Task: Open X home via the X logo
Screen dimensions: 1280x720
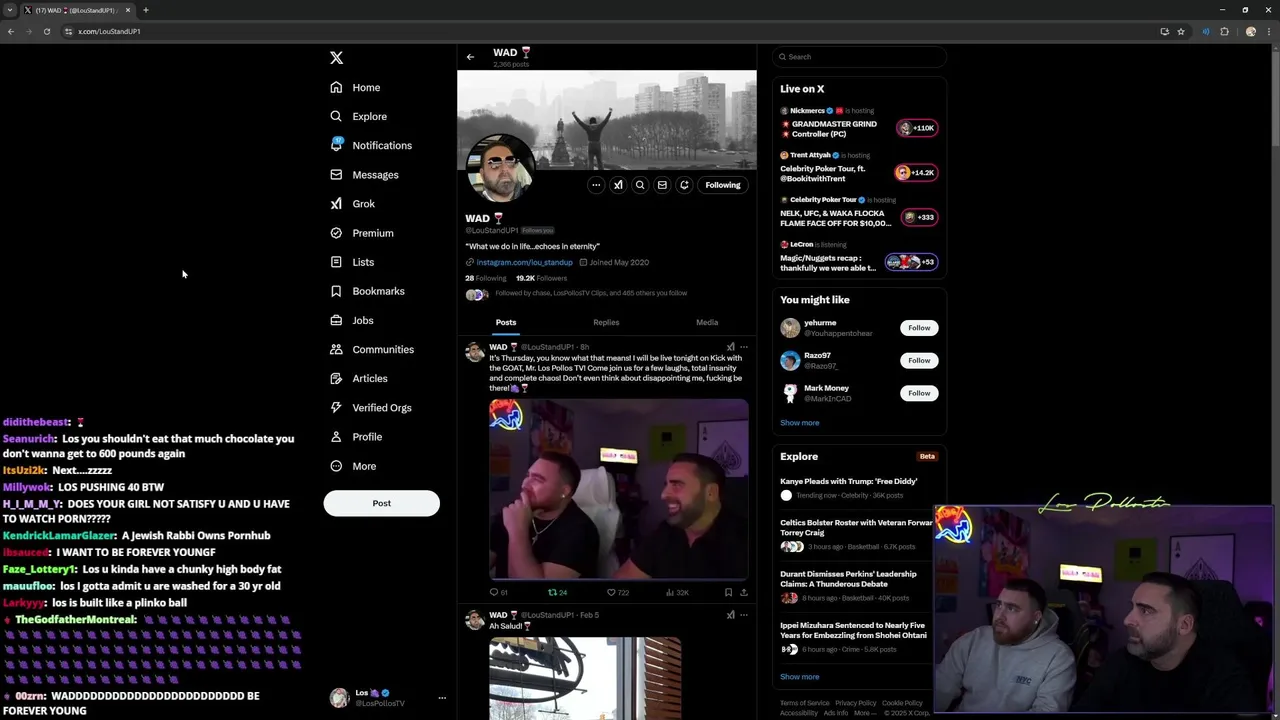Action: click(x=336, y=58)
